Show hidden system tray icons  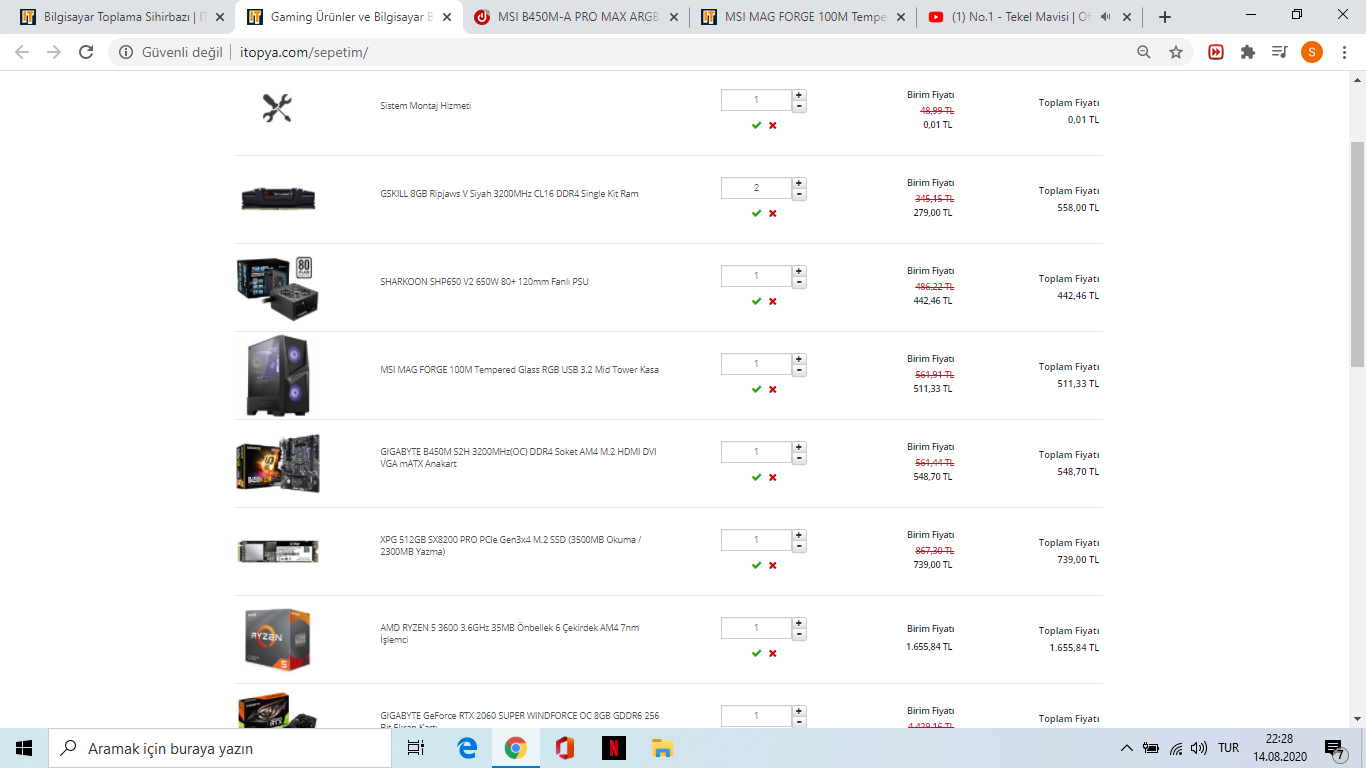click(1127, 748)
